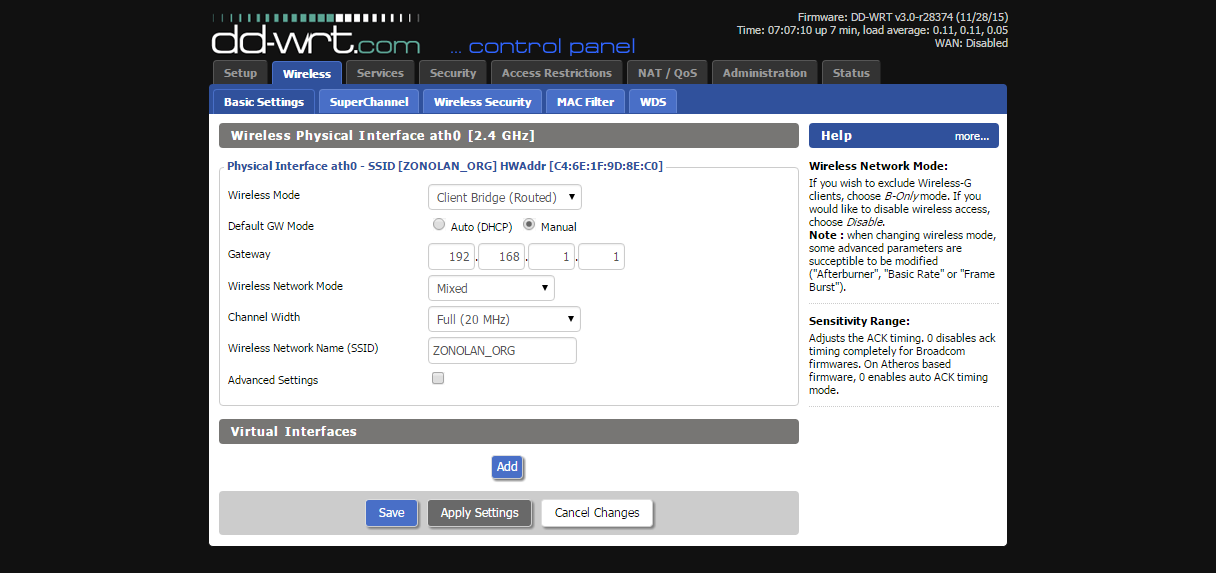Screen dimensions: 1216x573
Task: Click the dd-wrt.com logo
Action: [x=315, y=40]
